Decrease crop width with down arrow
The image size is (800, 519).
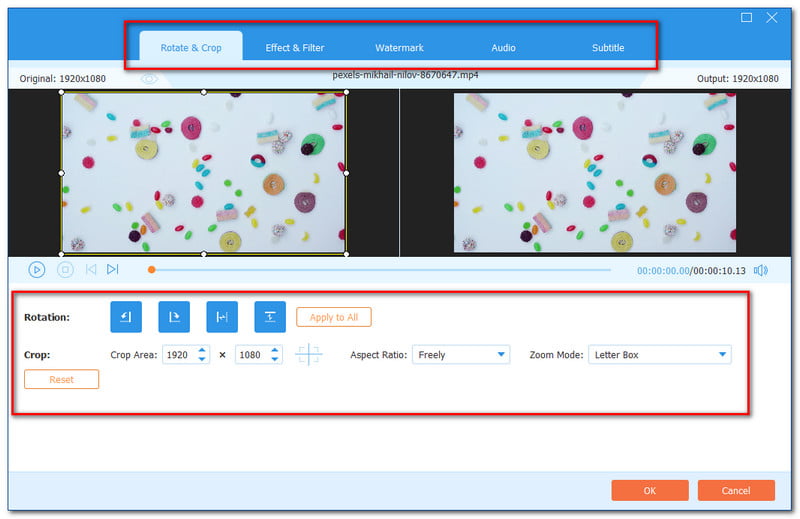point(202,359)
